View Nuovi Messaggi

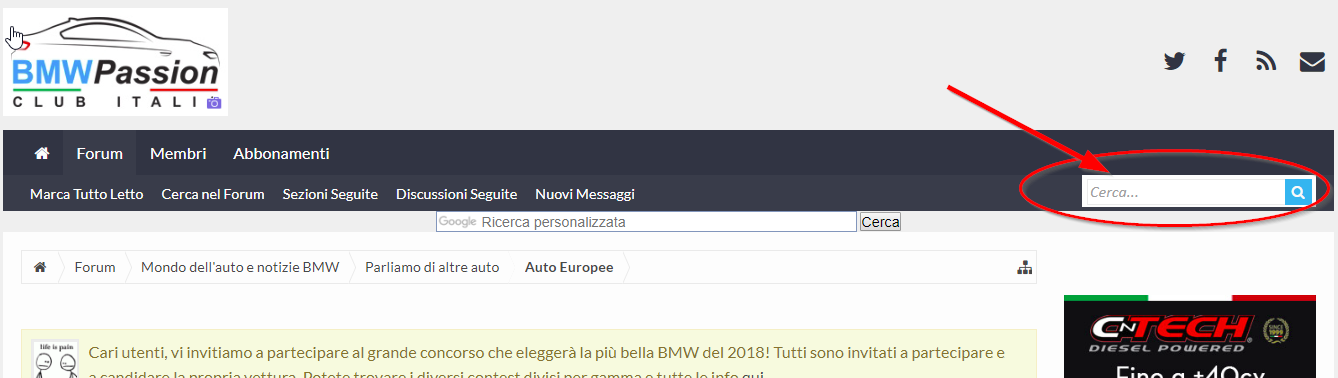pos(585,194)
